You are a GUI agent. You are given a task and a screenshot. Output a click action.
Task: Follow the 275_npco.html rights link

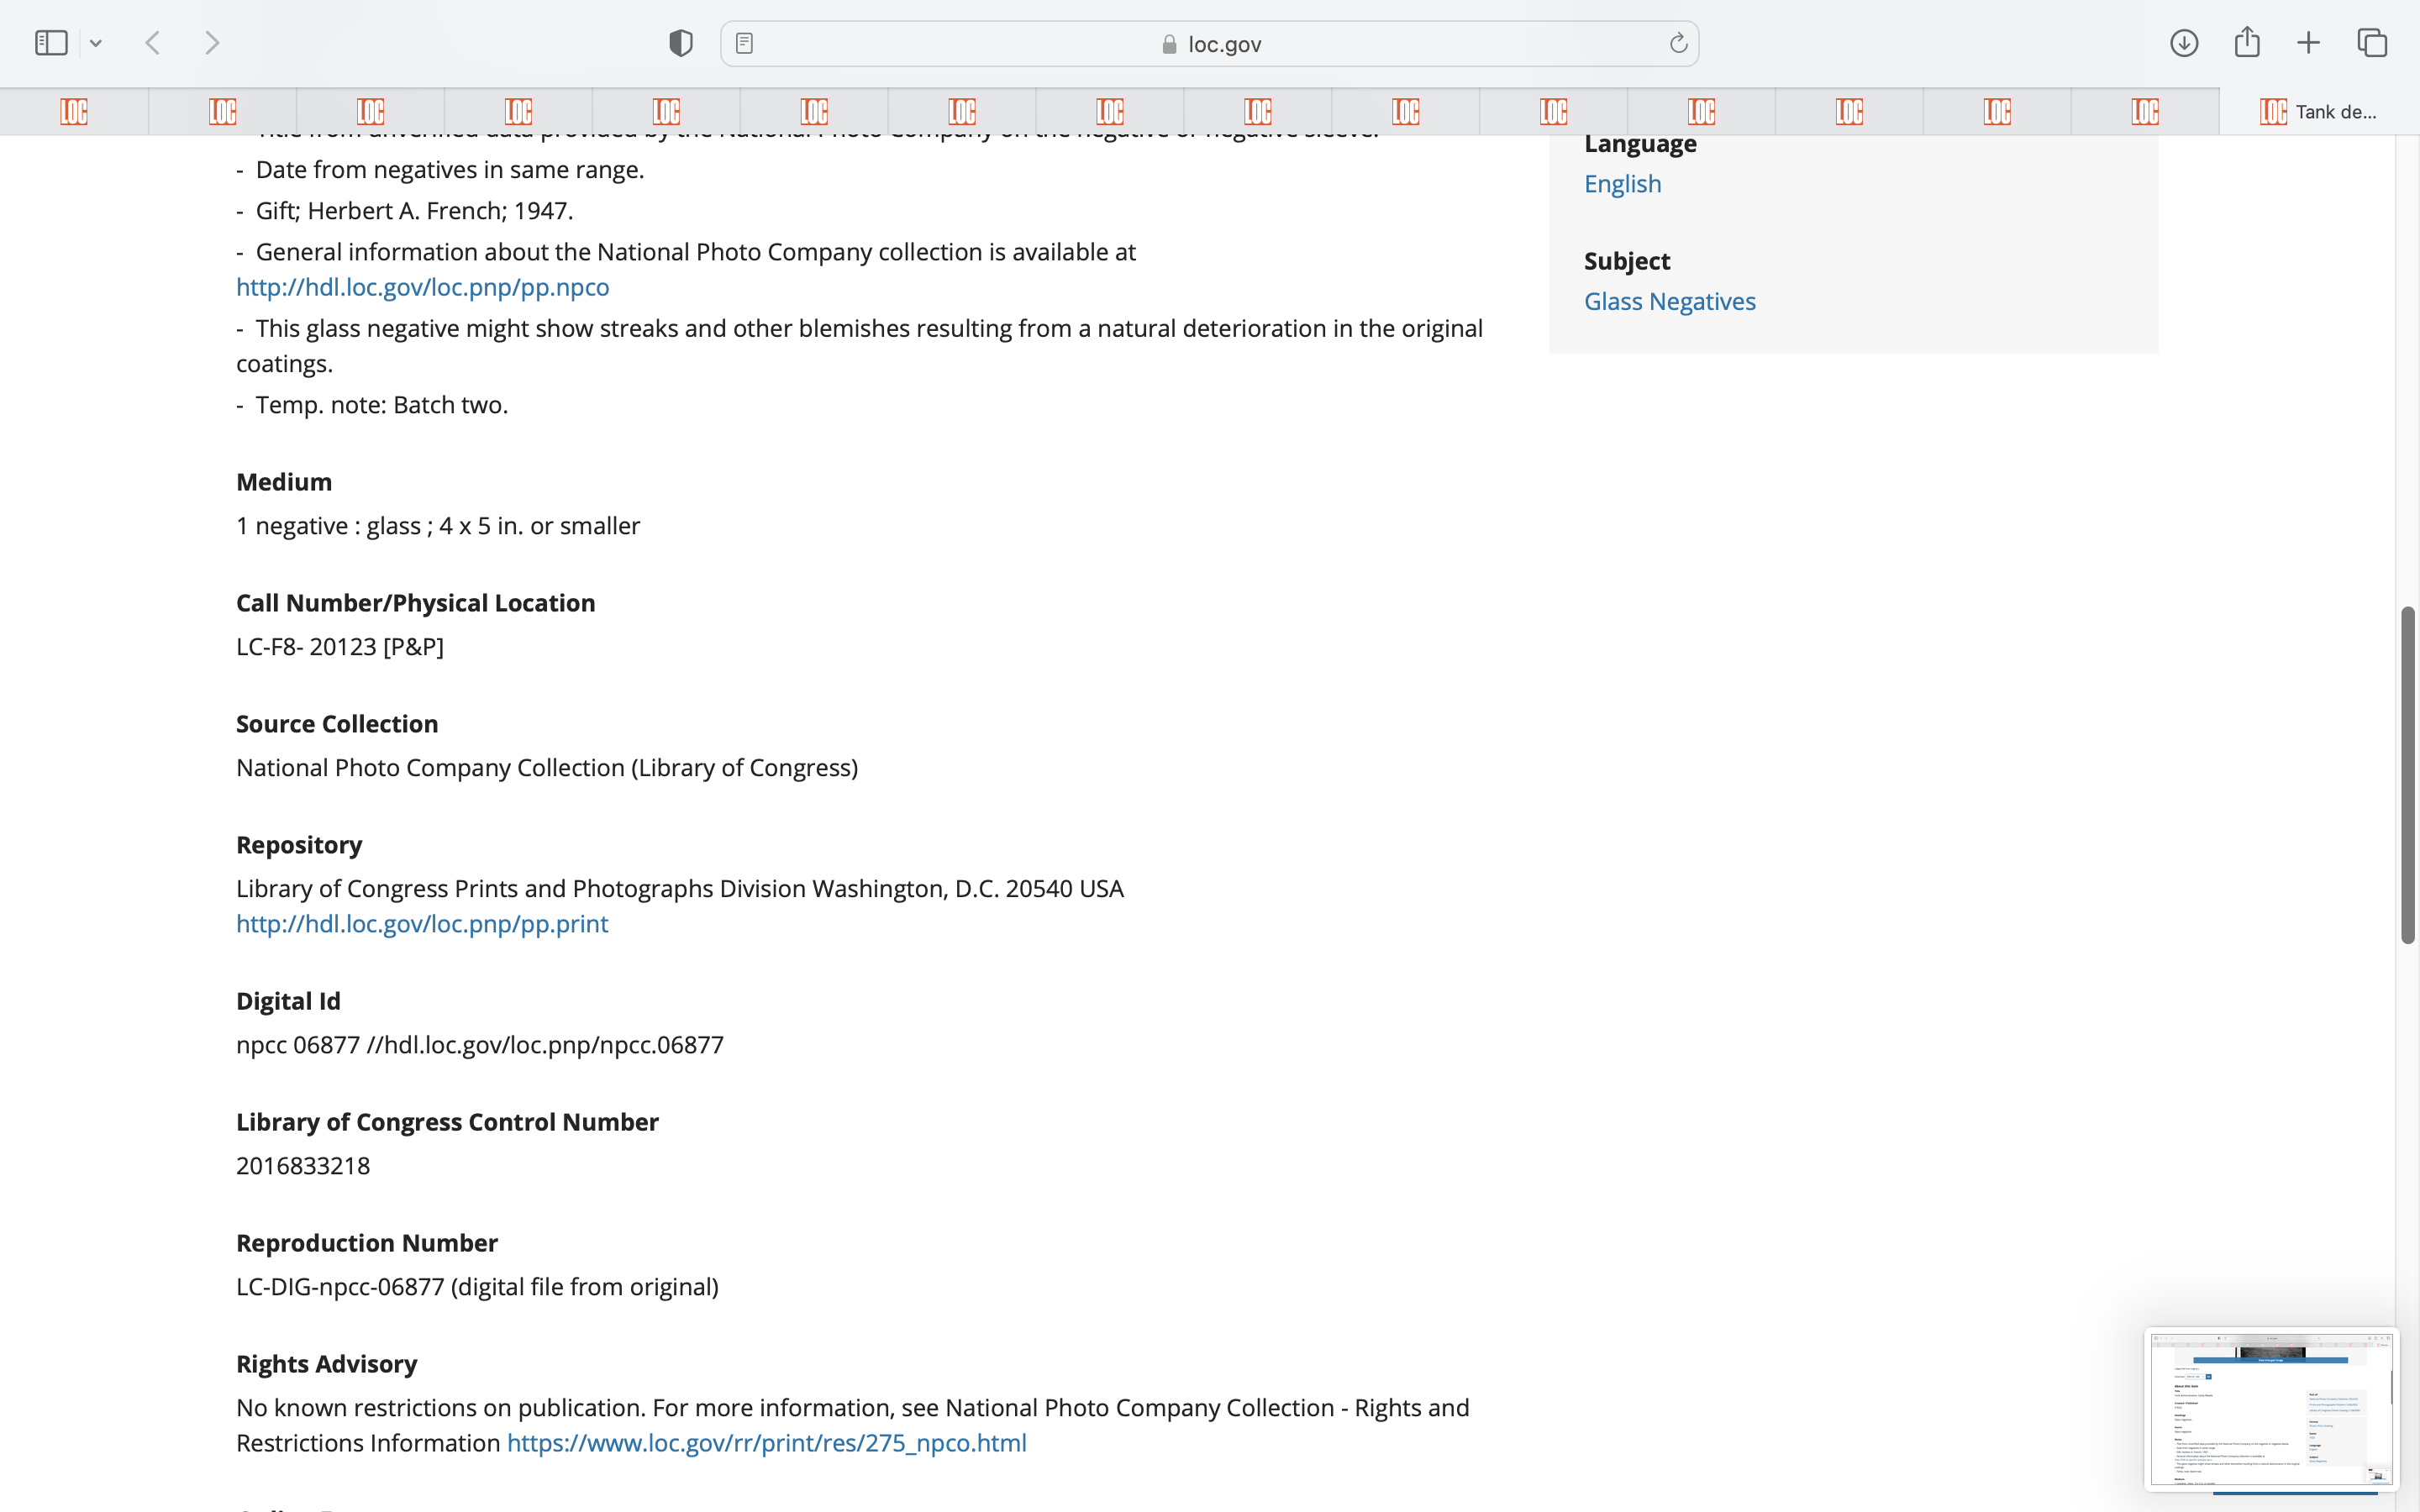click(766, 1443)
